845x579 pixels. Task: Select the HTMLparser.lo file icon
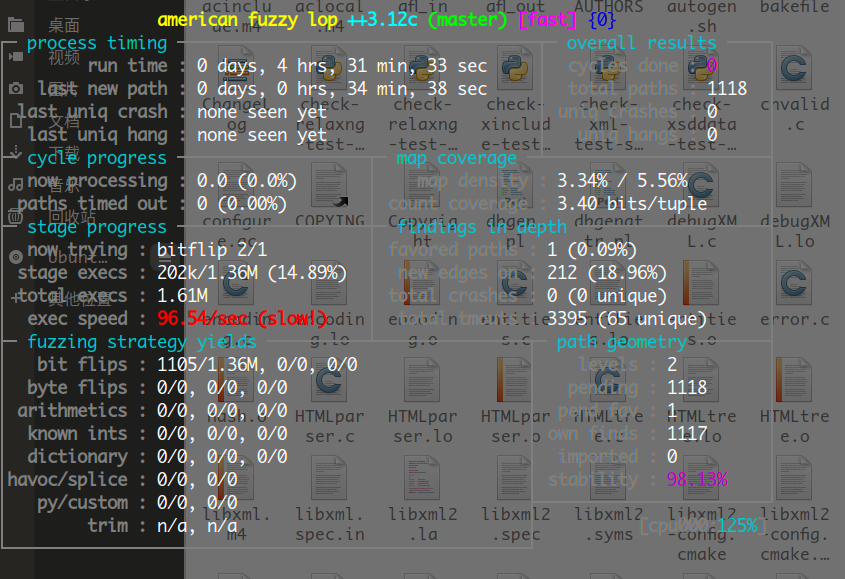click(x=422, y=380)
